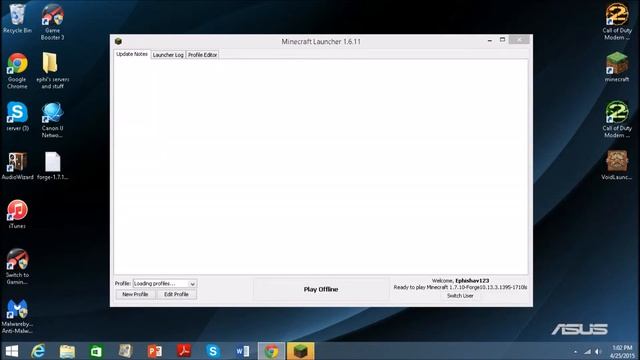The height and width of the screenshot is (360, 640).
Task: Click Minecraft Launcher title bar block icon
Action: tap(118, 41)
